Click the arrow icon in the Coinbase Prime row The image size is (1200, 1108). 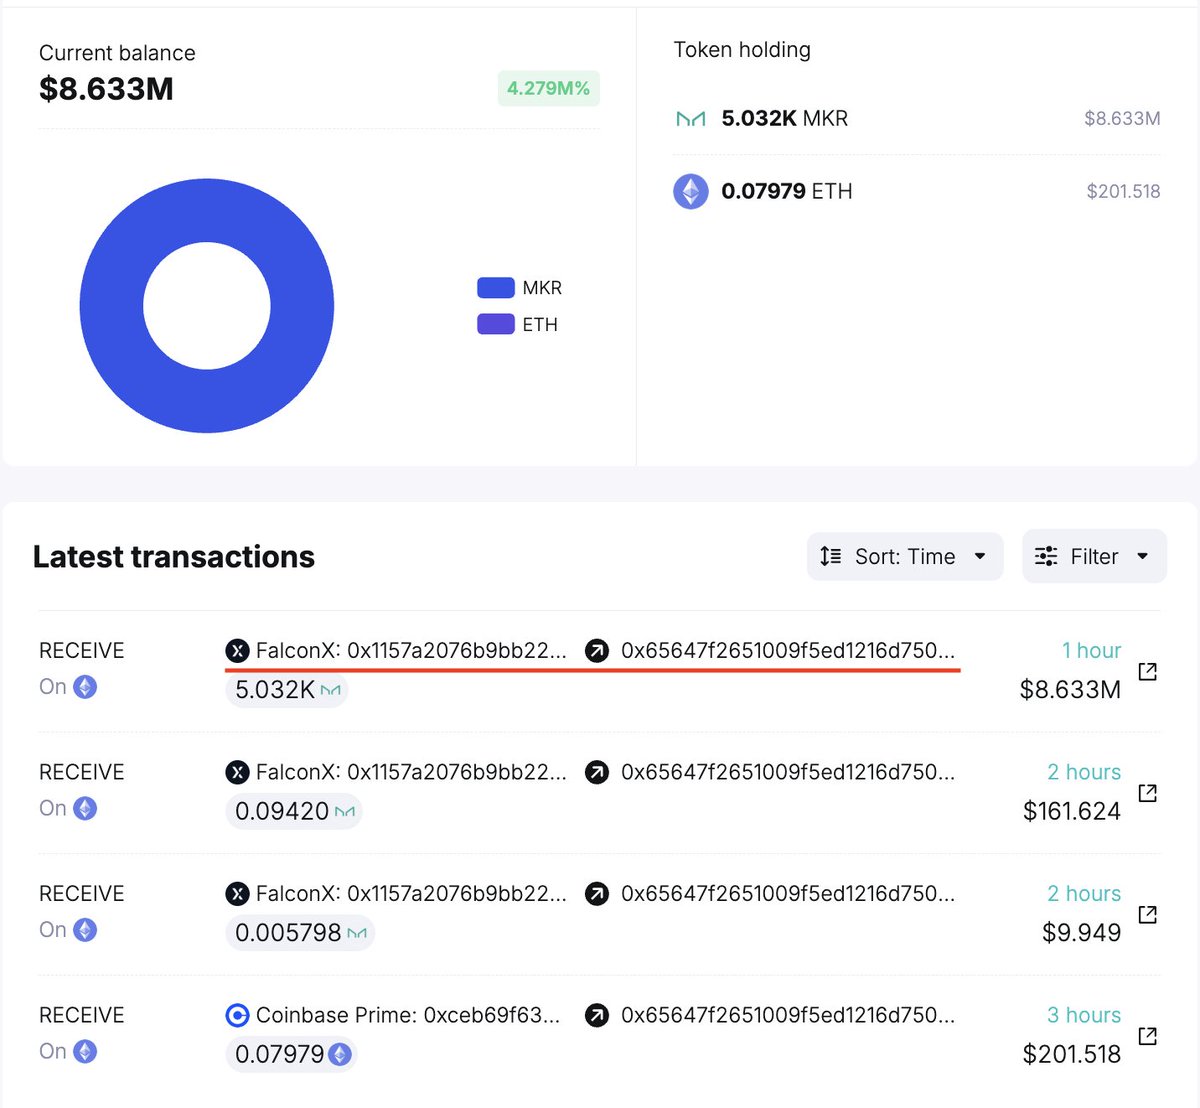coord(597,1015)
